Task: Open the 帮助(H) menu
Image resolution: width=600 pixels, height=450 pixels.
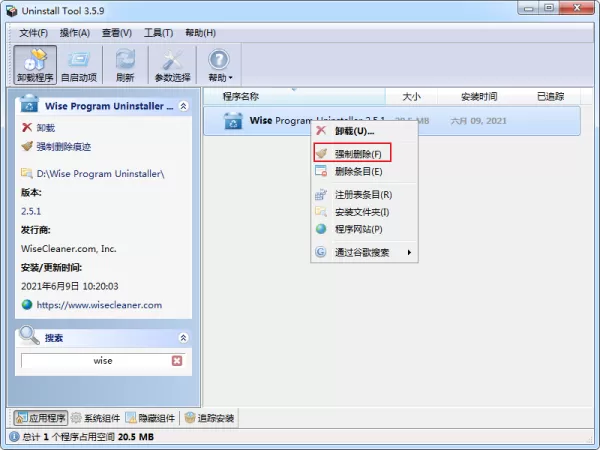Action: (201, 33)
